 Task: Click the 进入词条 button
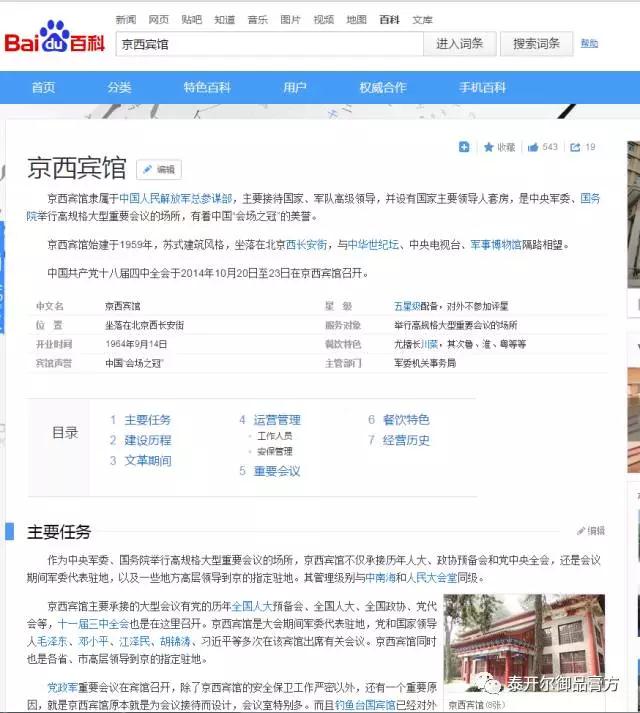pos(459,44)
